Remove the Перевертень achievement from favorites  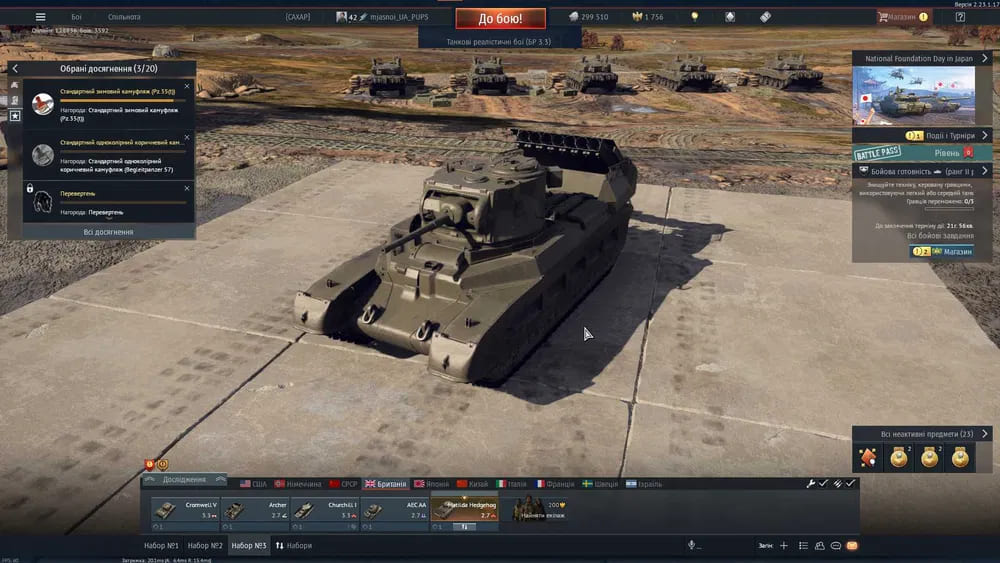[x=186, y=187]
